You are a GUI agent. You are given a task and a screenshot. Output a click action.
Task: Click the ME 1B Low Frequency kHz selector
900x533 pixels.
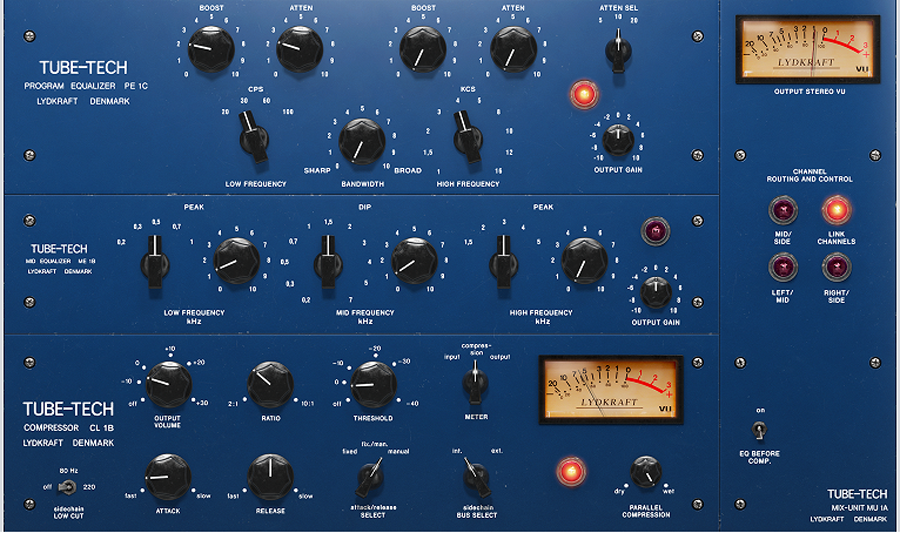coord(155,262)
